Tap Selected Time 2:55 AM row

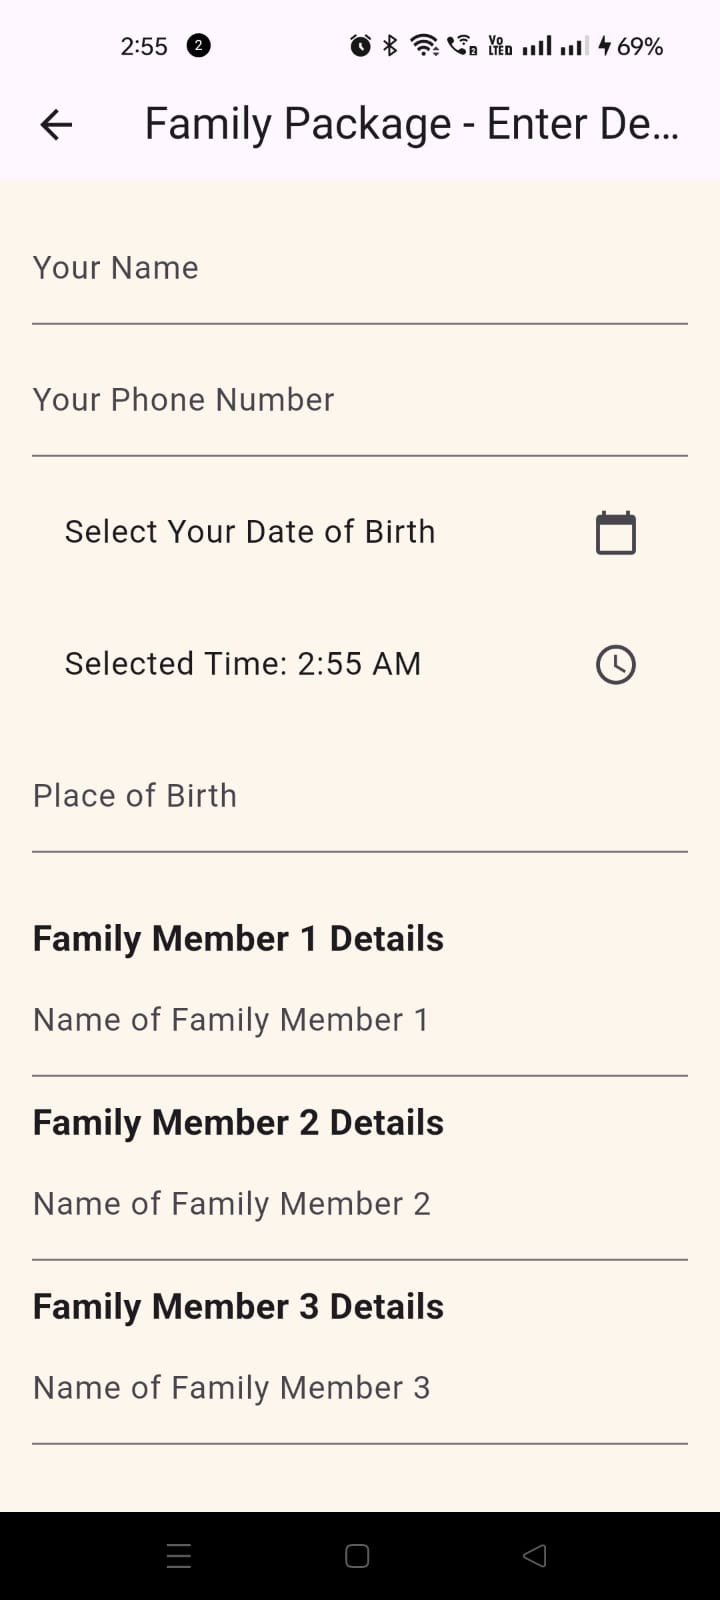click(243, 664)
